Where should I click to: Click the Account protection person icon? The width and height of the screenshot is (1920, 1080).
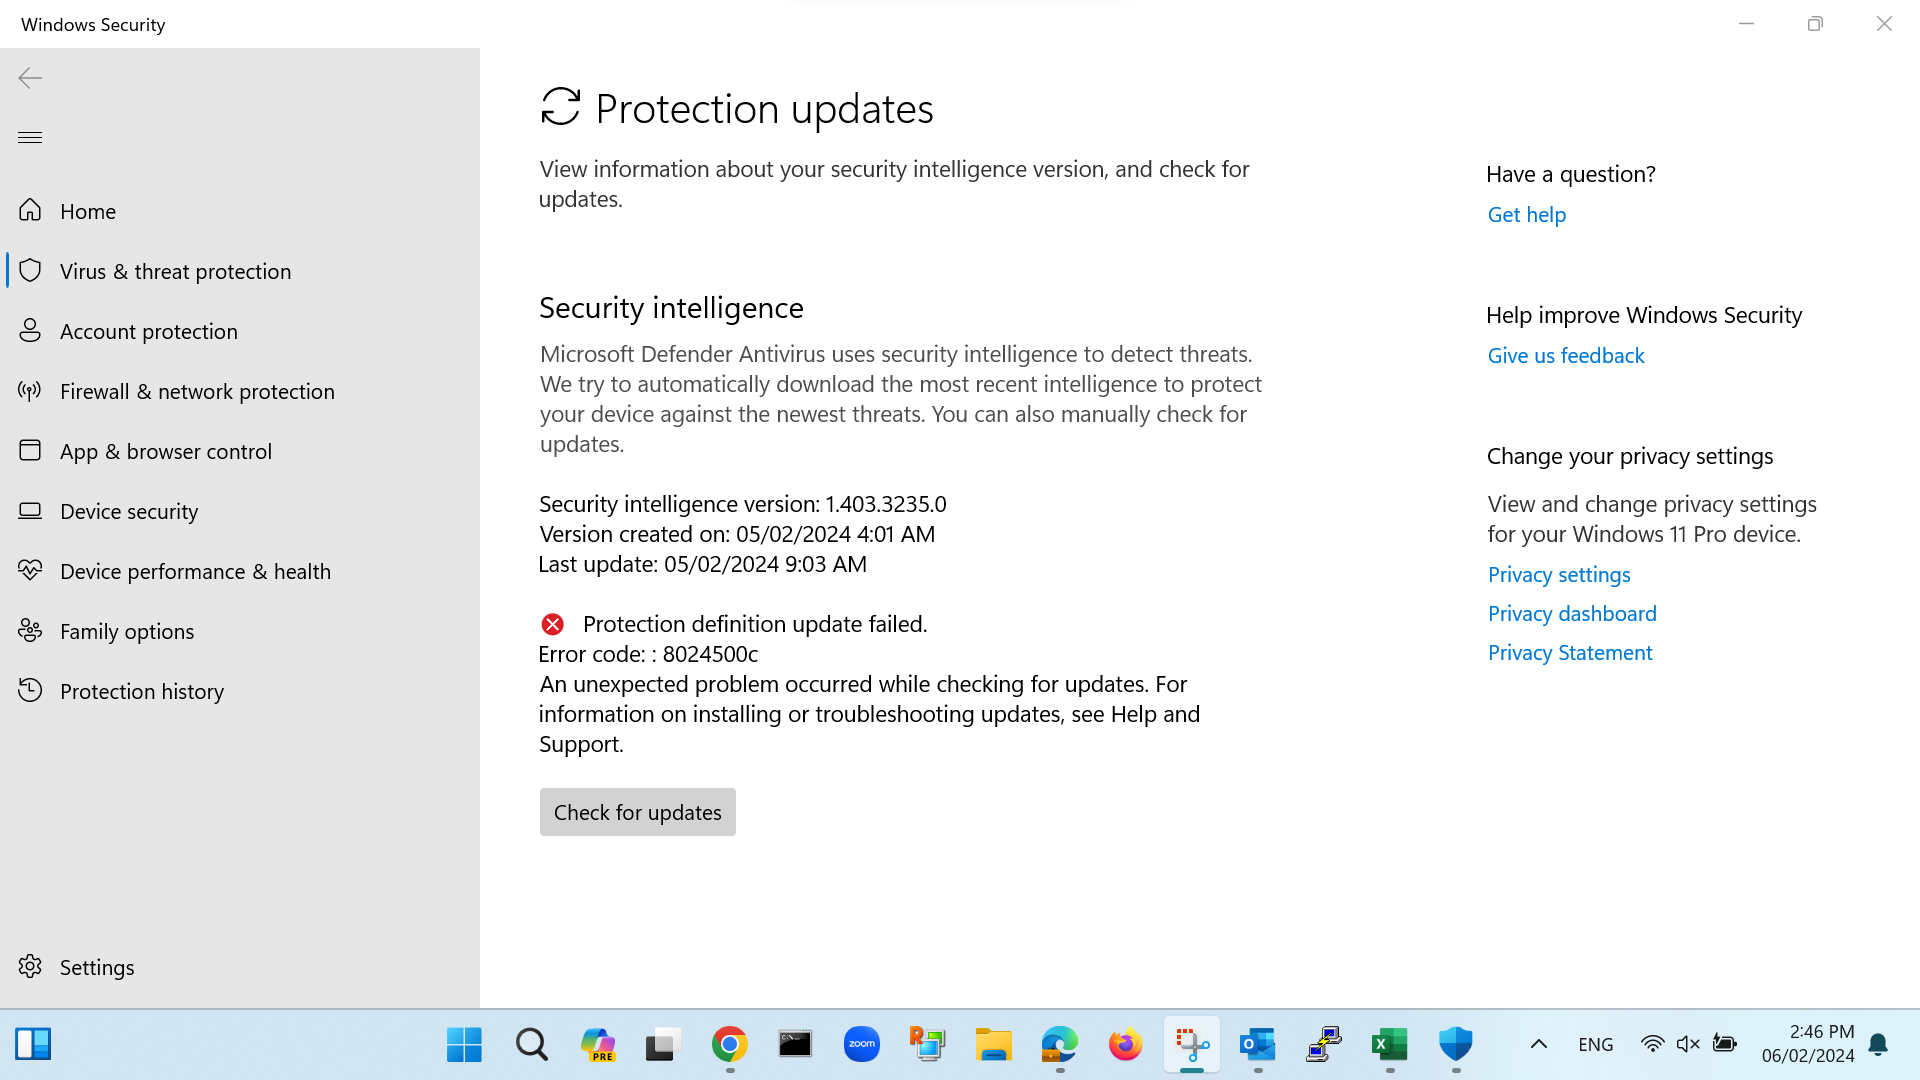pos(30,330)
